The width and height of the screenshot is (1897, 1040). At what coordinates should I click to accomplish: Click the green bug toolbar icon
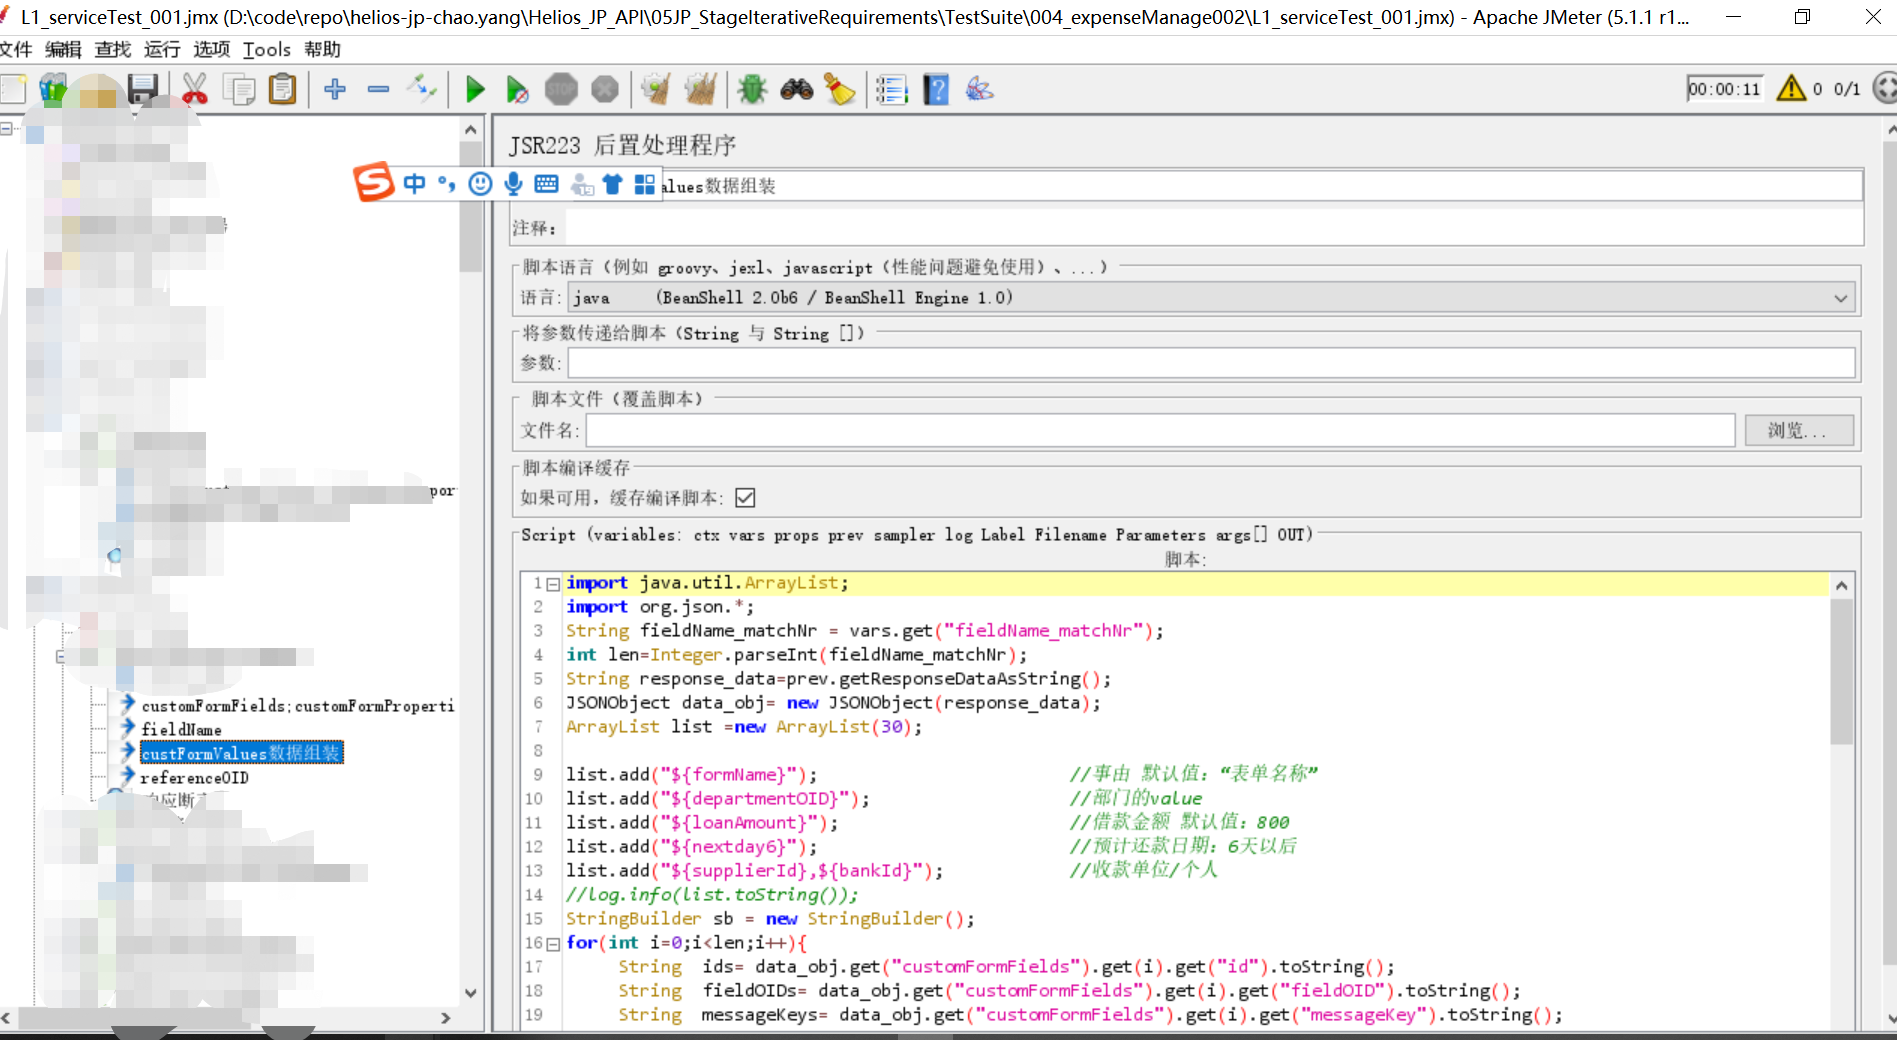(x=752, y=89)
